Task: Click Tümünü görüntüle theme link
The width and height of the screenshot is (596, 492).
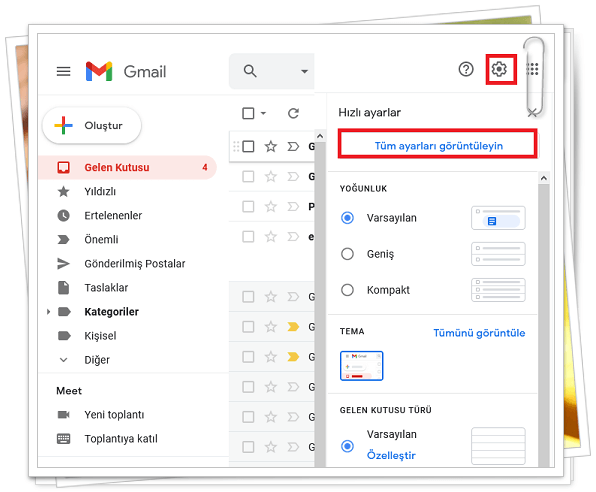Action: (479, 333)
